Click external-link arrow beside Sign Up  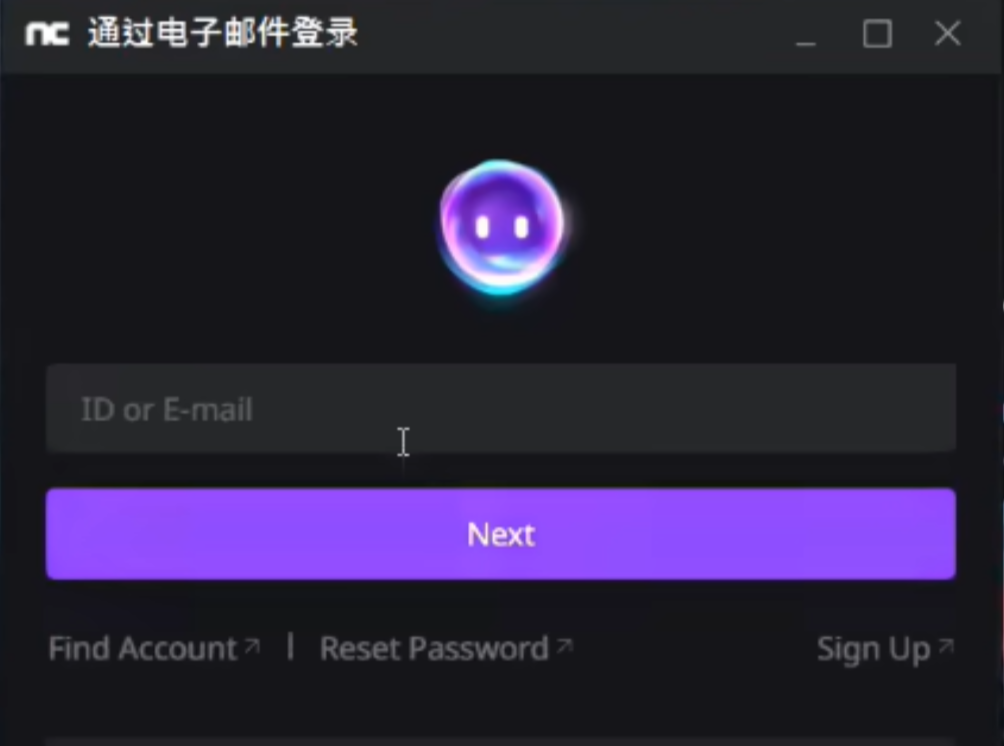click(946, 646)
